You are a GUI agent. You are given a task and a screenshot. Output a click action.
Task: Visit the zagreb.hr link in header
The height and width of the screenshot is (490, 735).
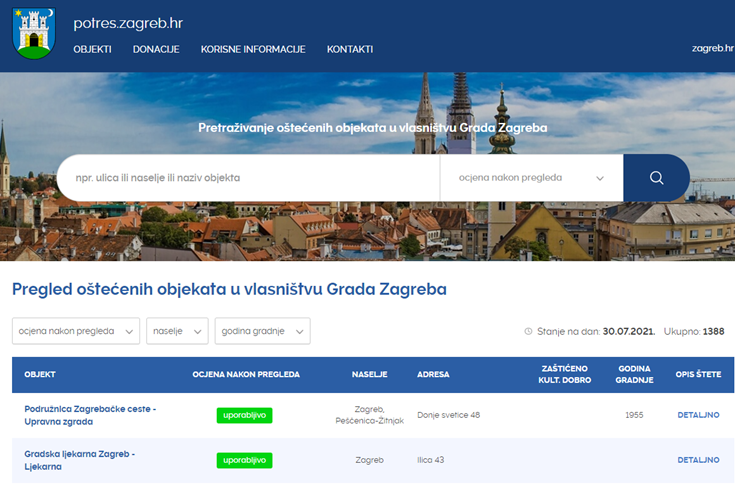(713, 49)
